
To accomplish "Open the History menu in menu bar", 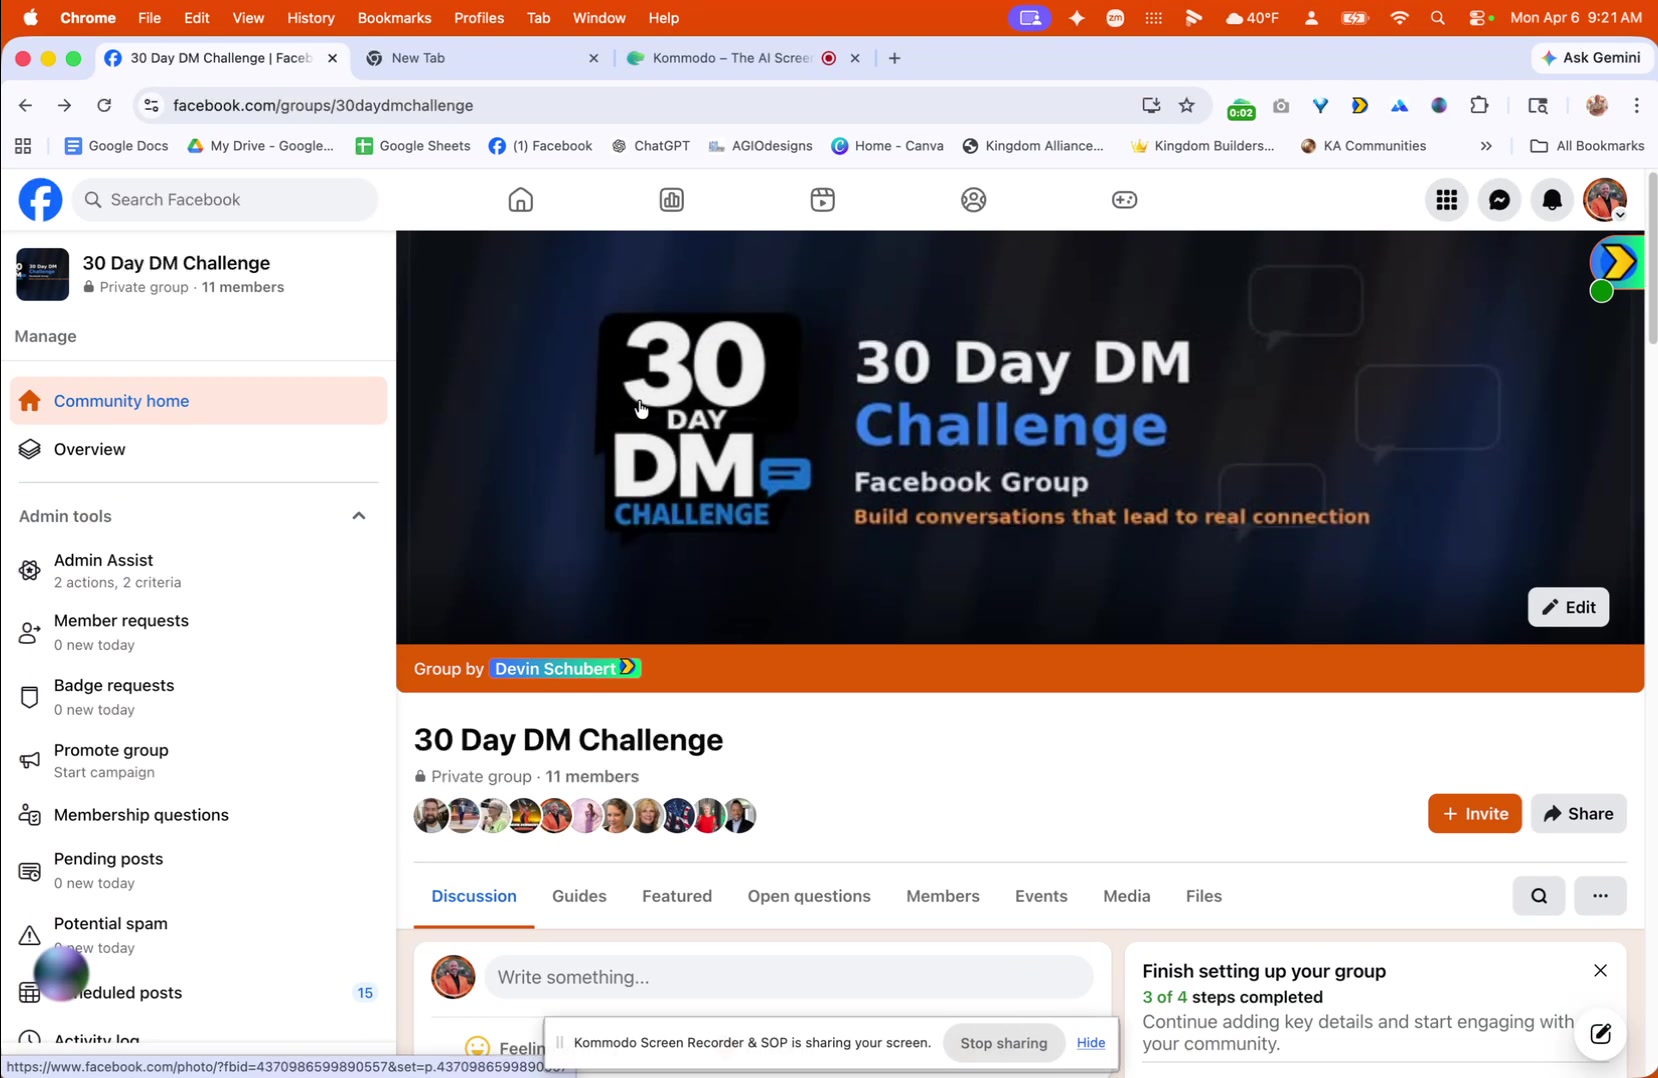I will click(311, 18).
